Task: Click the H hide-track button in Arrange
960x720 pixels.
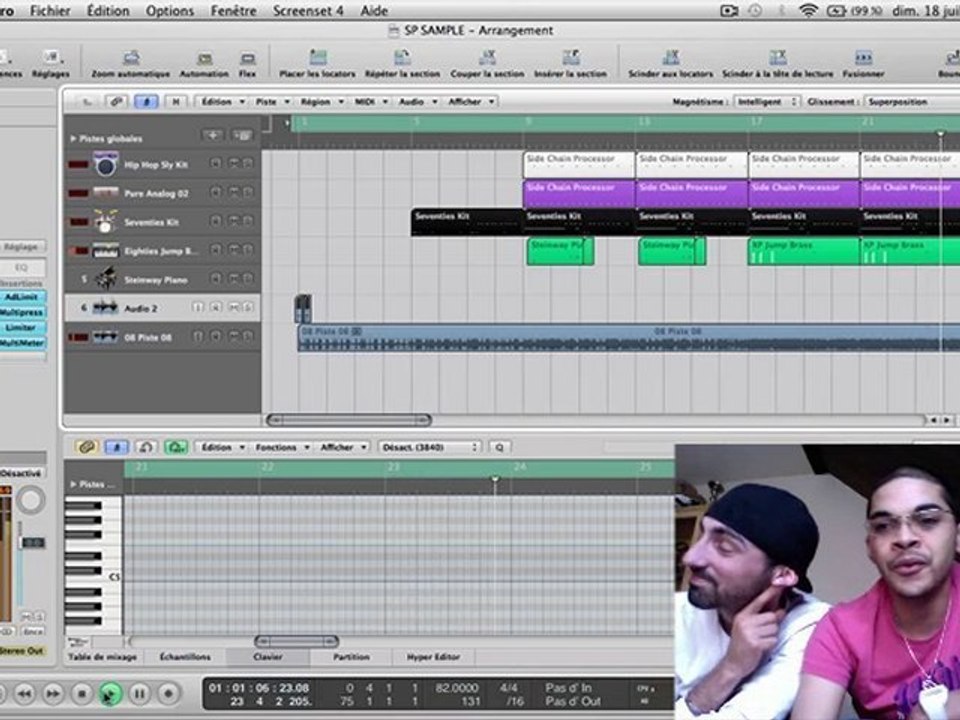Action: [x=176, y=102]
